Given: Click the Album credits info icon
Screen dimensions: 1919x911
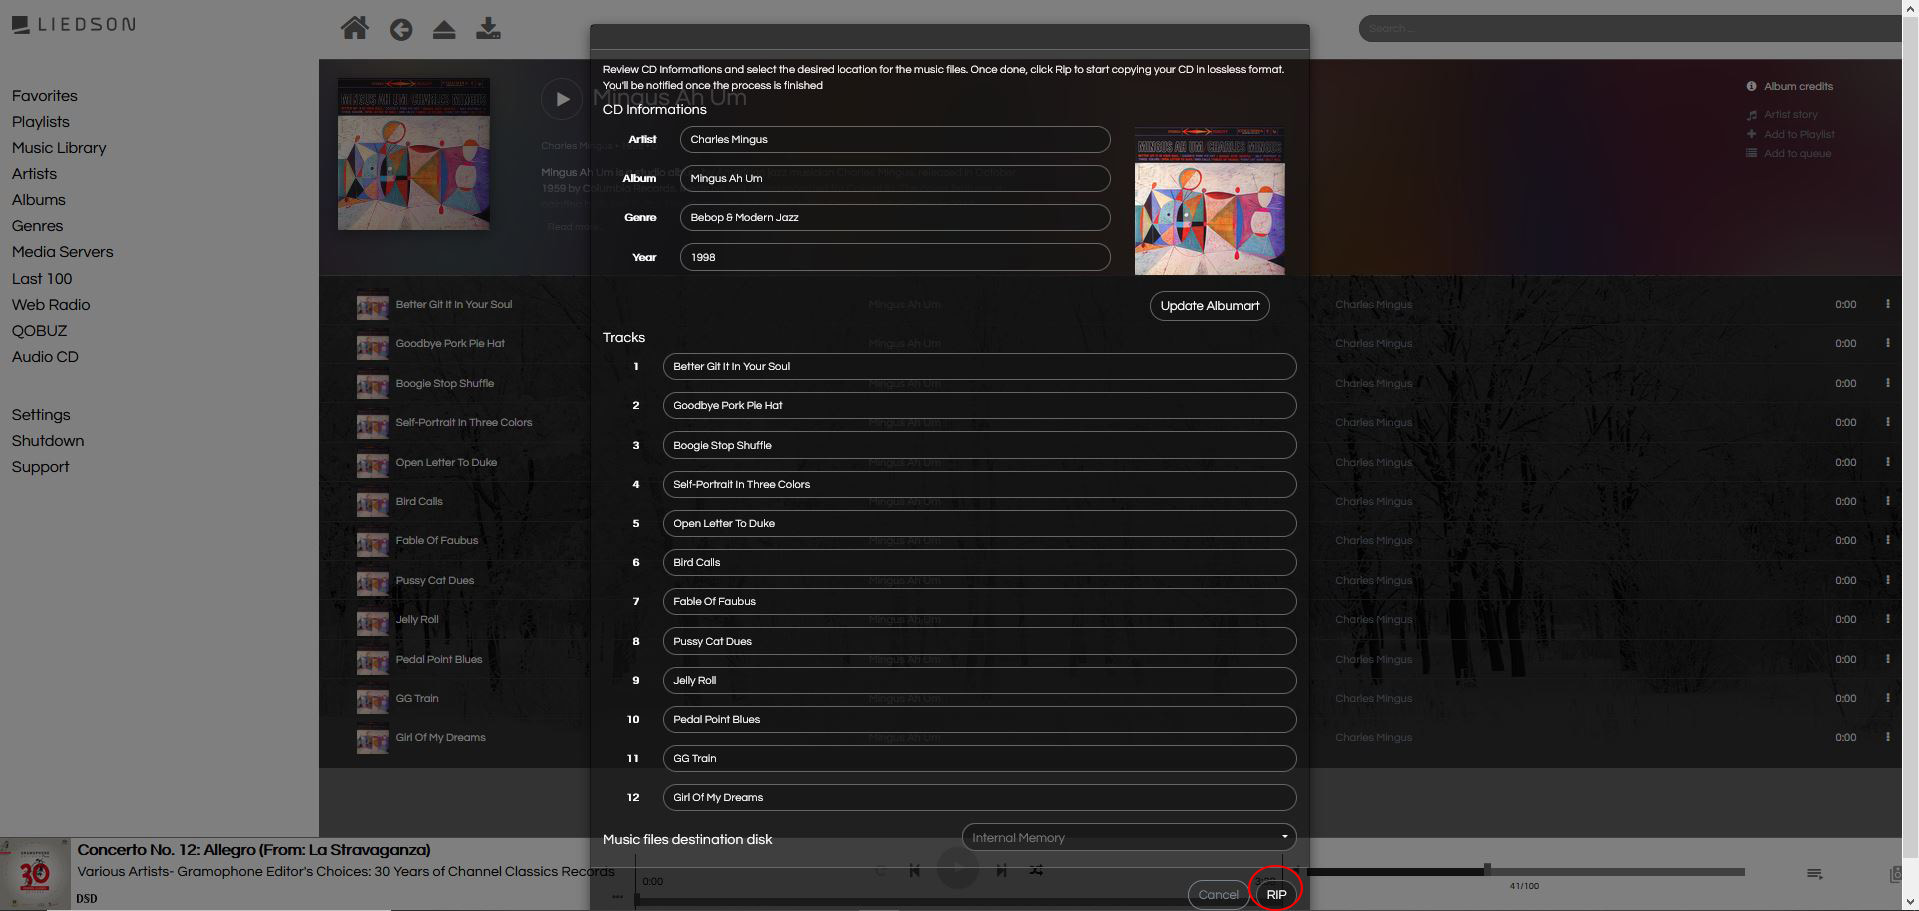Looking at the screenshot, I should click(x=1751, y=86).
